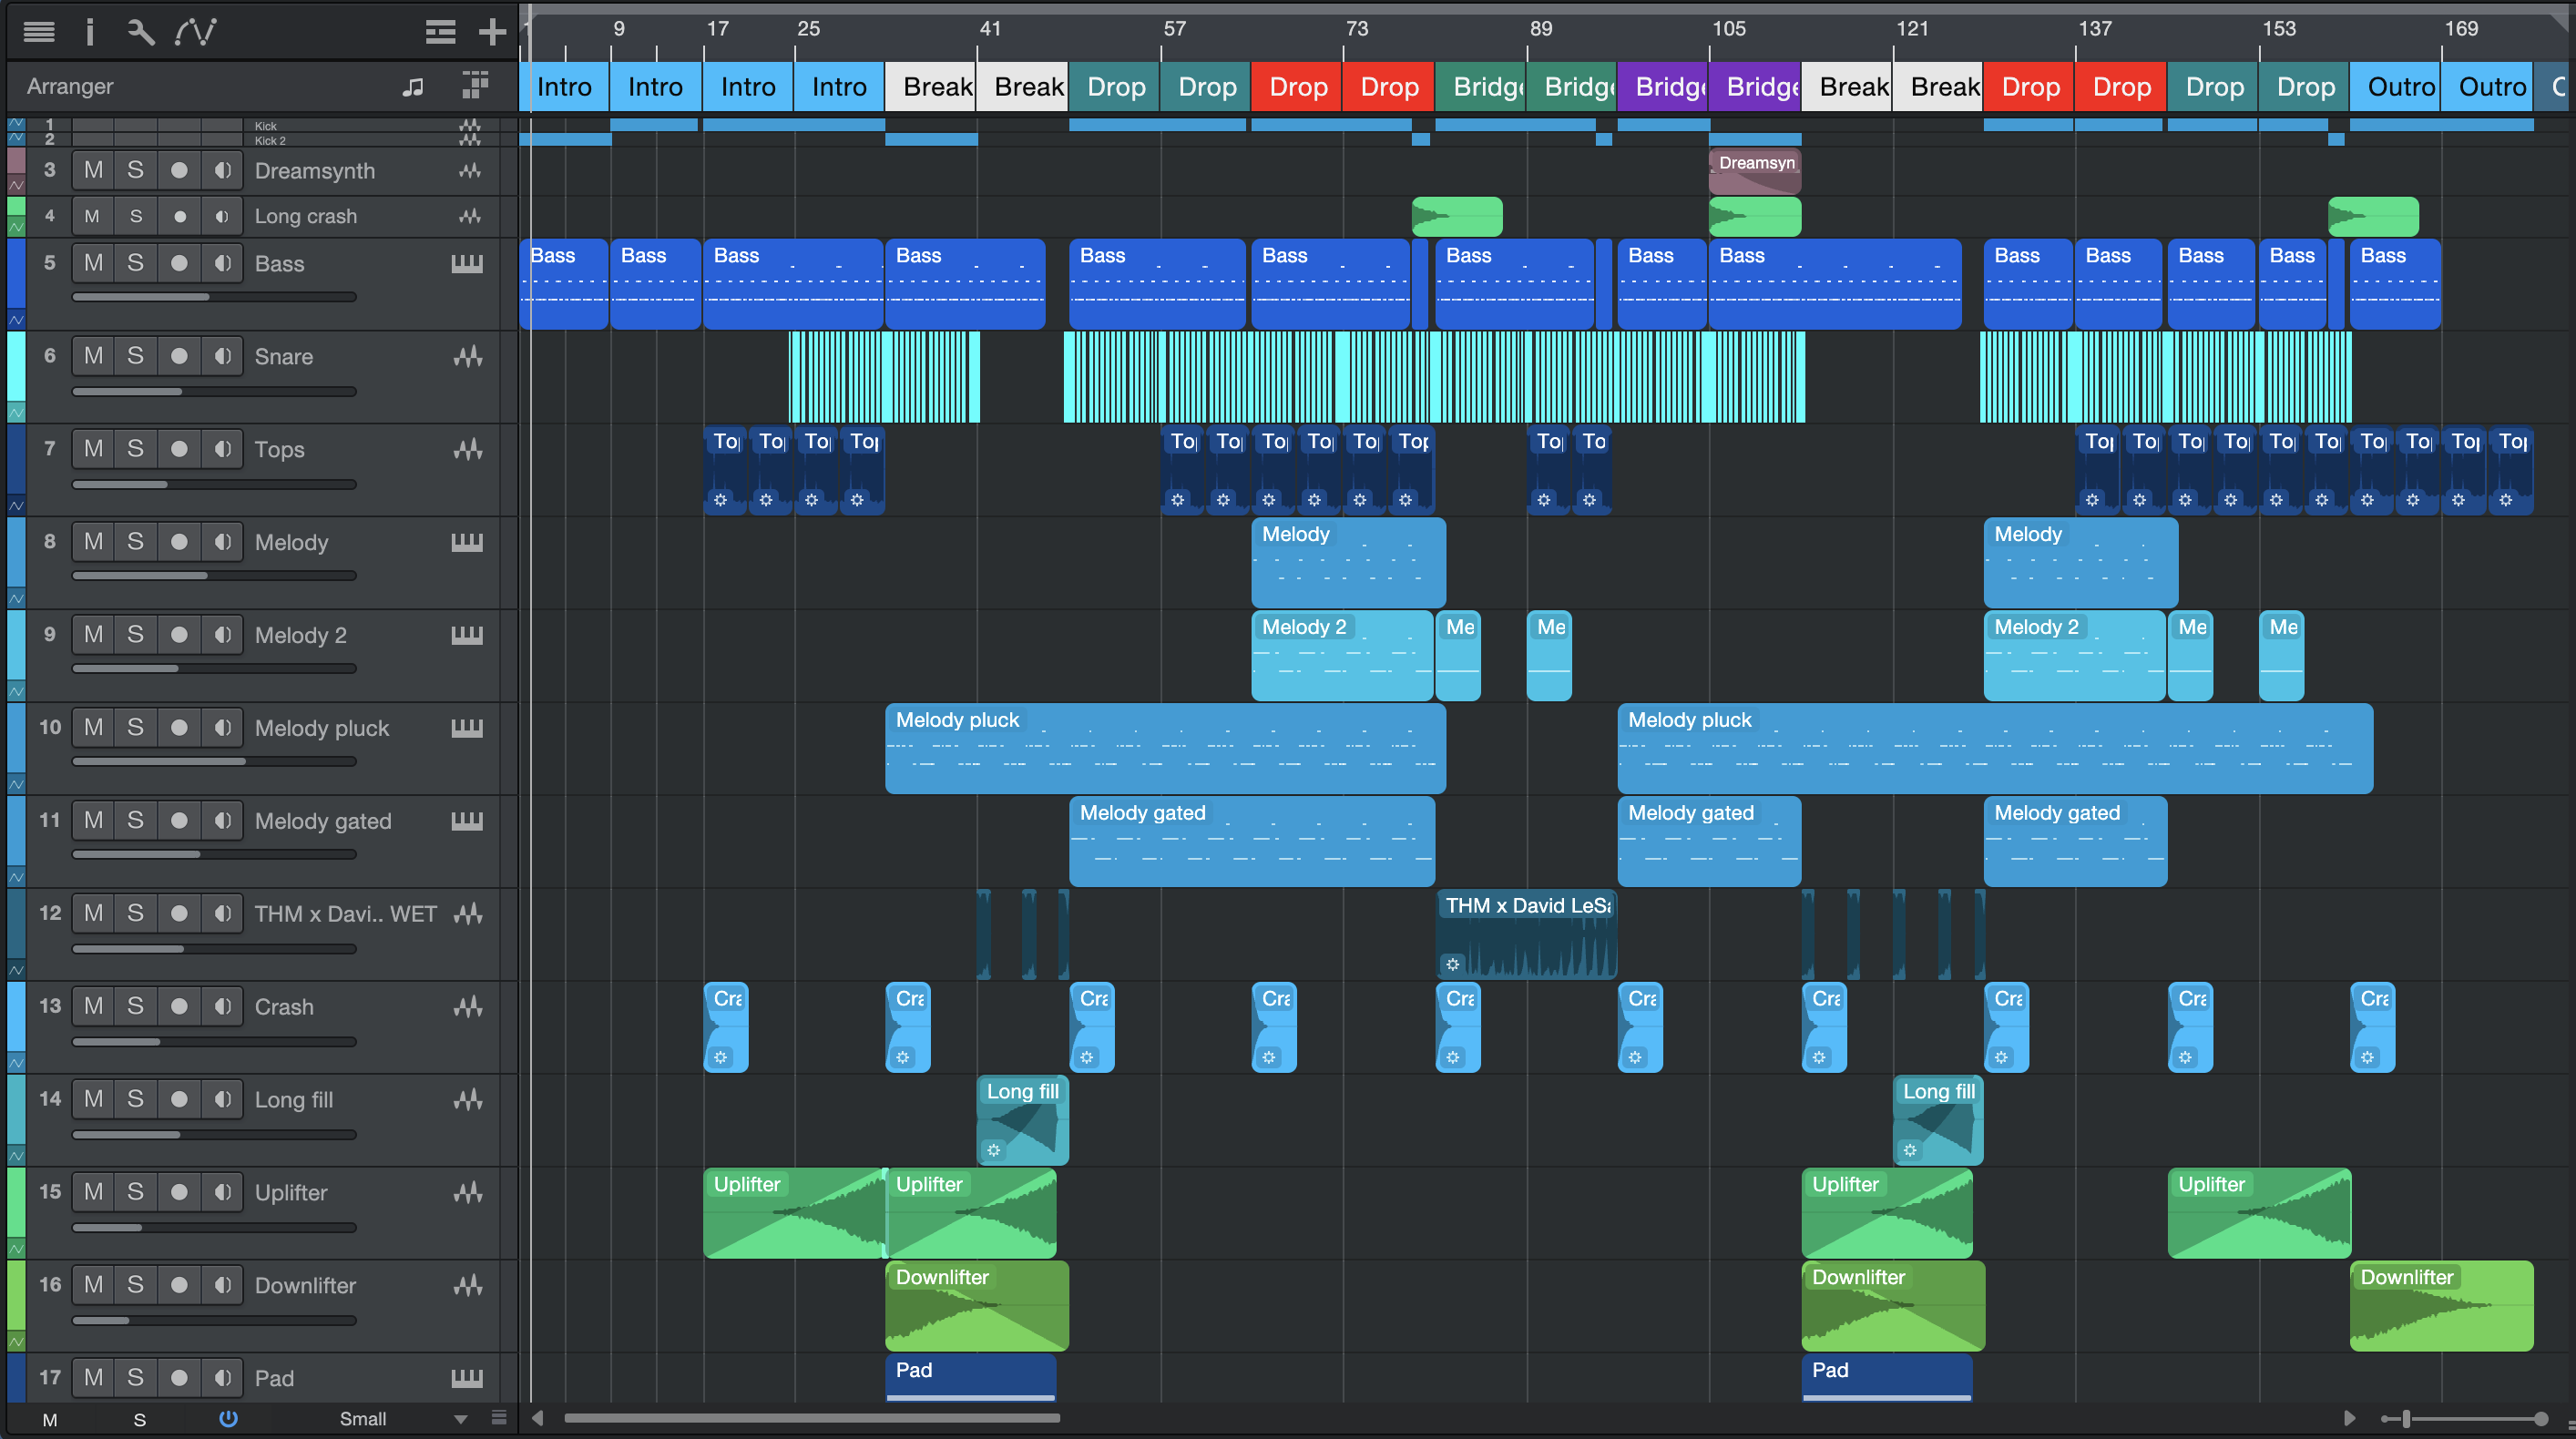
Task: Click the global Solo button
Action: point(140,1419)
